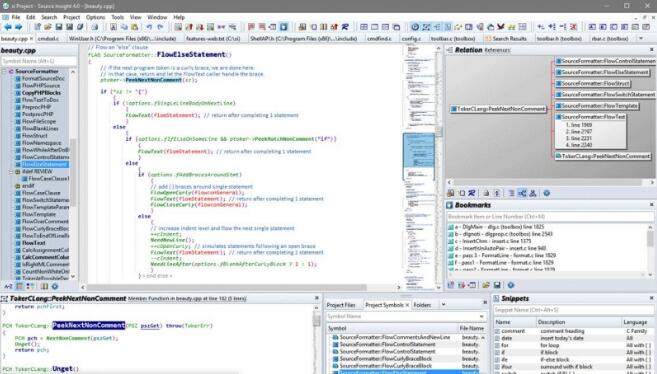Click the Paste clipboard icon in toolbar
The width and height of the screenshot is (657, 374).
tap(135, 27)
